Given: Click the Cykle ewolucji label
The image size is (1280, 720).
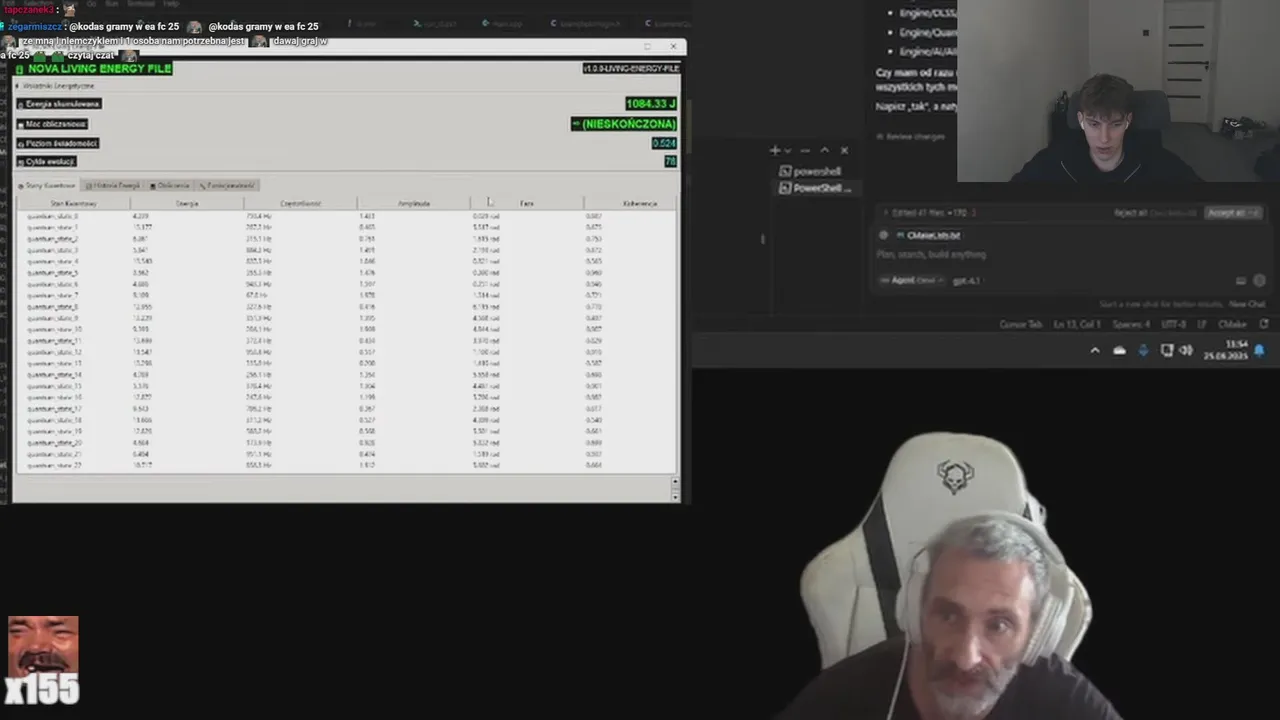Looking at the screenshot, I should [x=47, y=161].
